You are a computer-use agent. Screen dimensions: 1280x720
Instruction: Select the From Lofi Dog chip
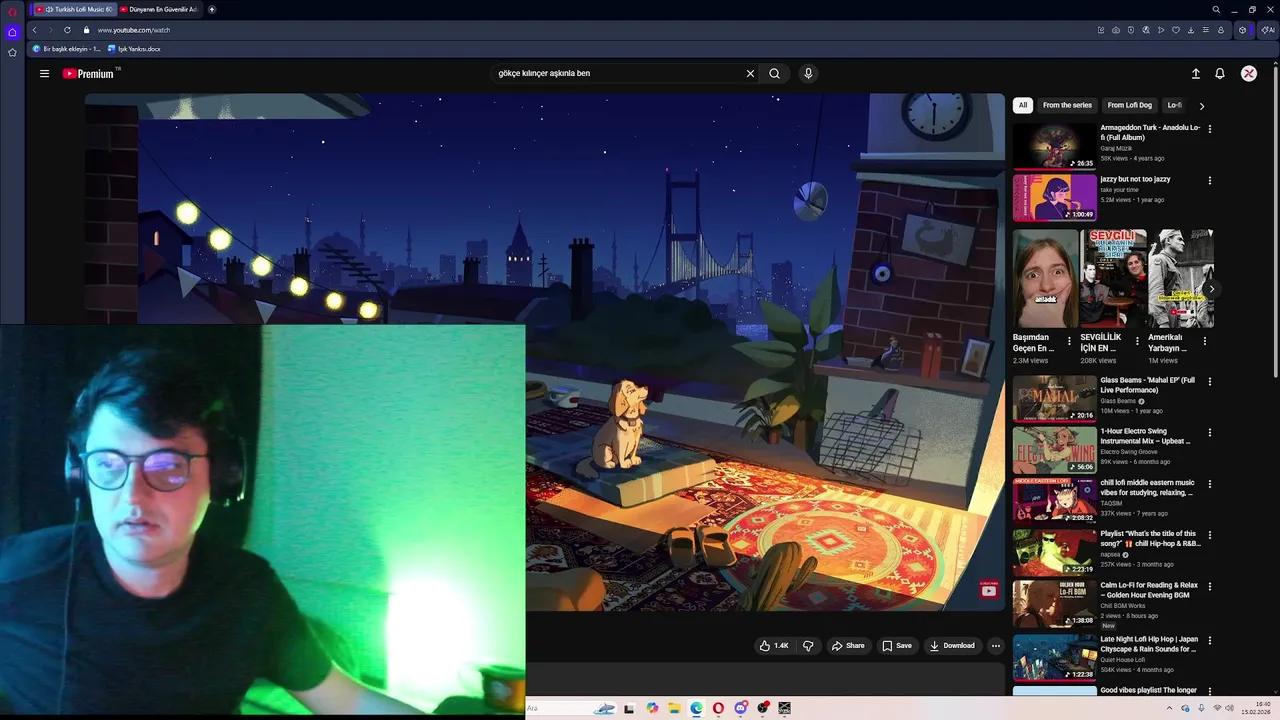click(x=1129, y=105)
